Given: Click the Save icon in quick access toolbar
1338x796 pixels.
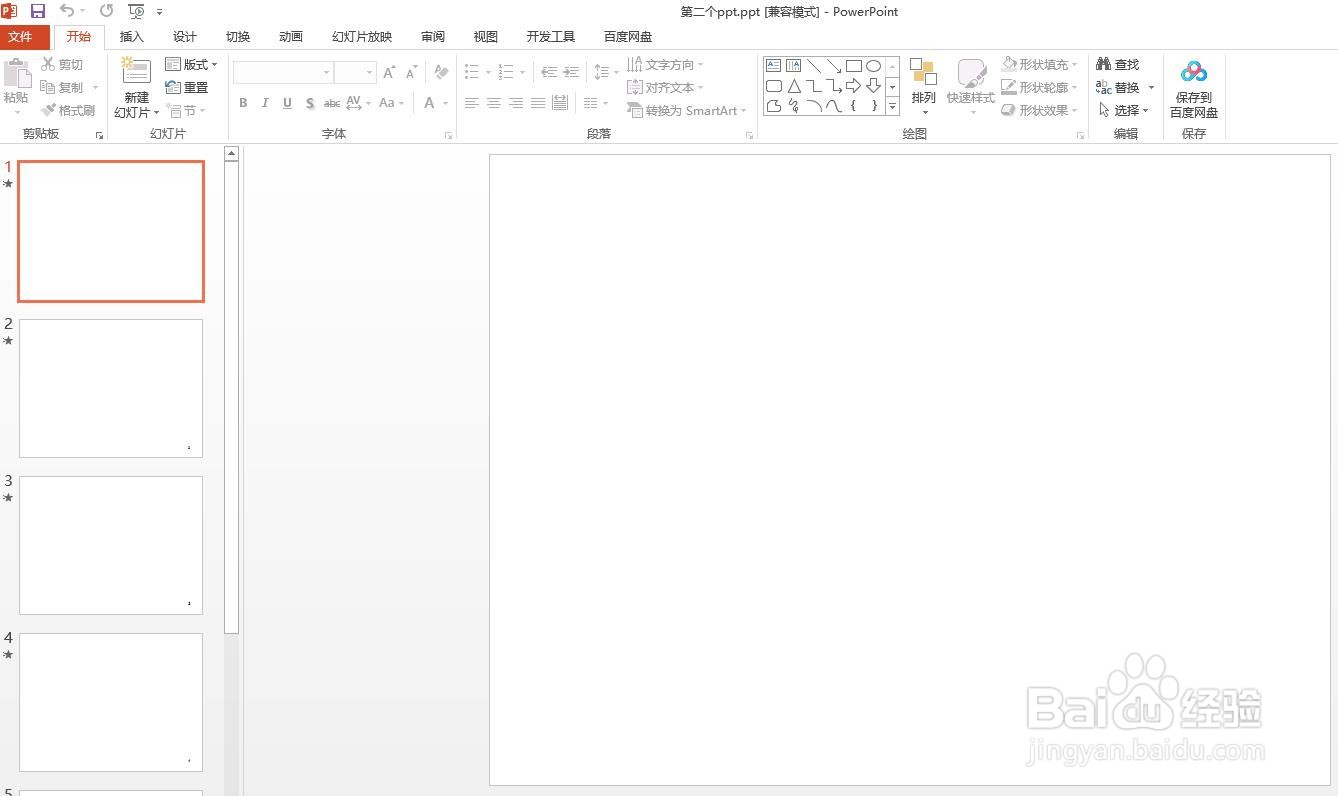Looking at the screenshot, I should pos(38,11).
